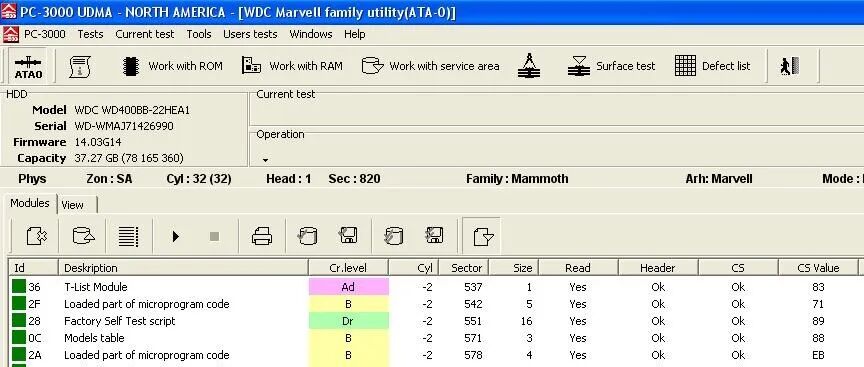The image size is (864, 367).
Task: Click the capacity value 37.27 GB
Action: [x=129, y=158]
